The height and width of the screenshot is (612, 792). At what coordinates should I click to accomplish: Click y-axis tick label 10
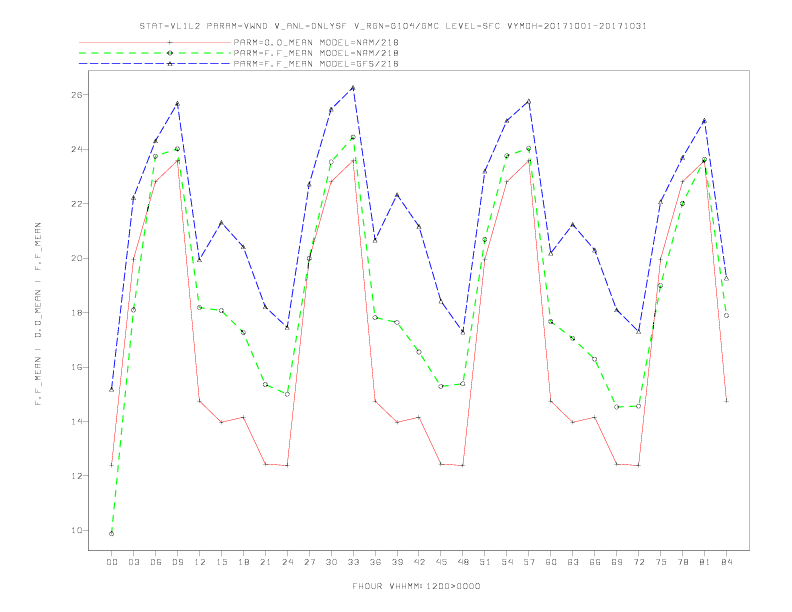pos(77,531)
